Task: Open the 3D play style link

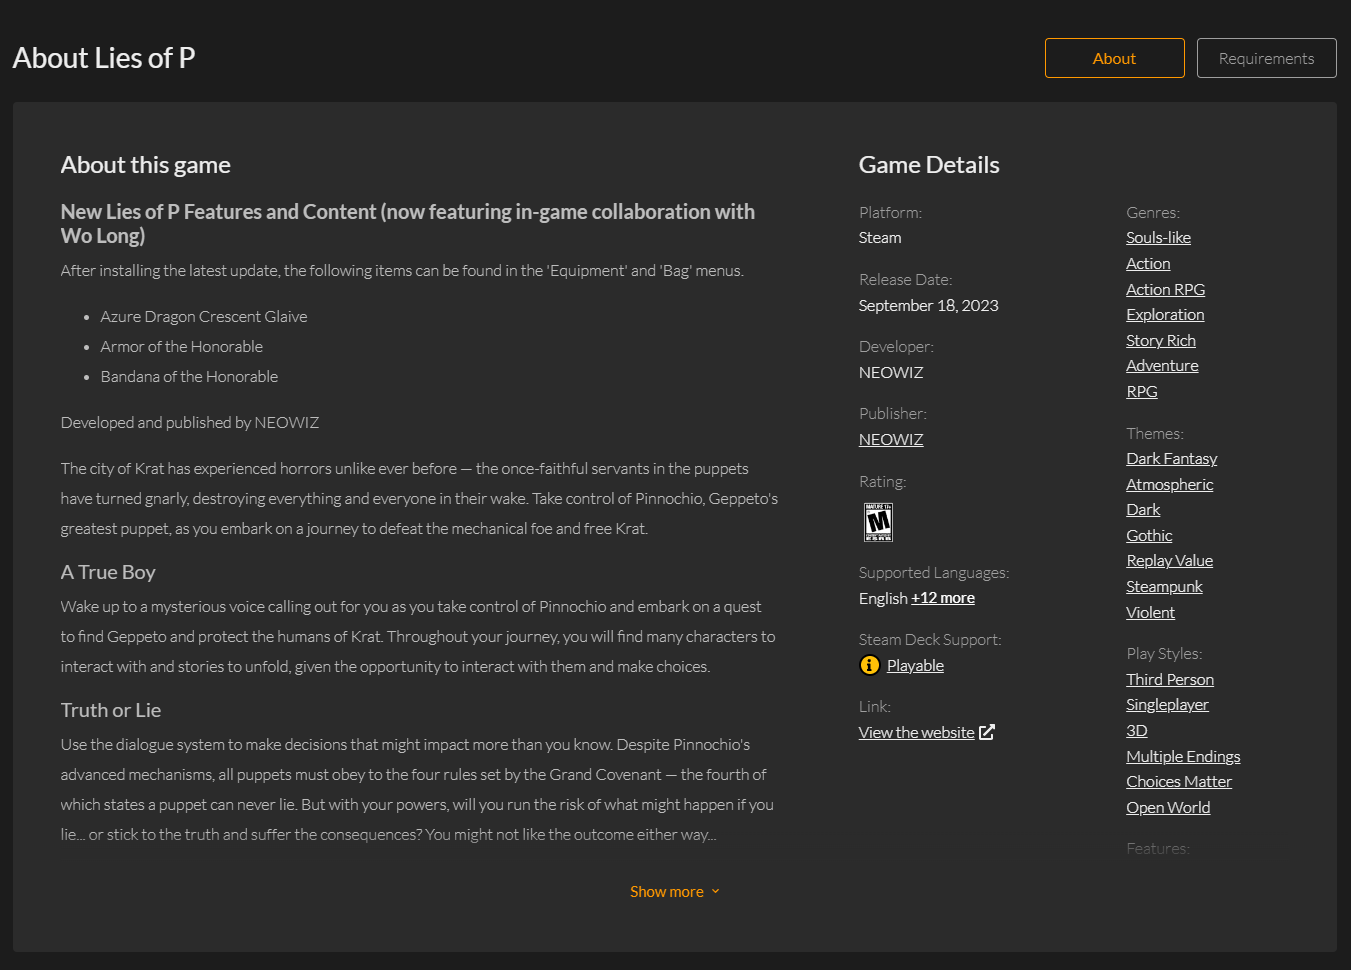Action: 1137,731
